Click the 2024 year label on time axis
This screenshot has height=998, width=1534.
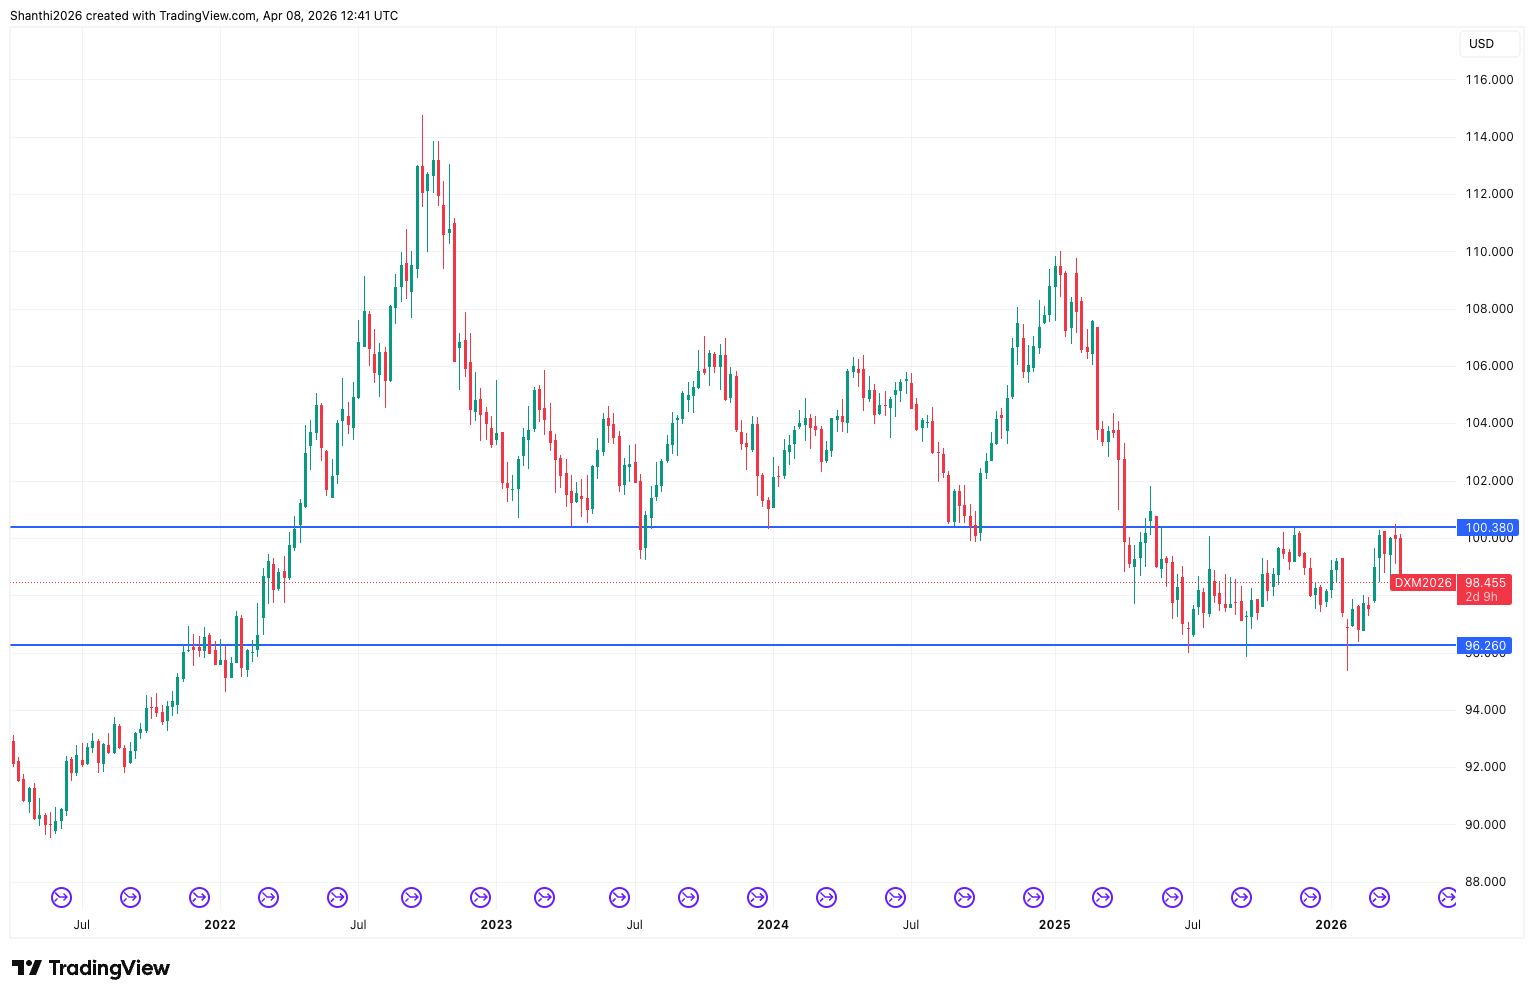click(773, 925)
